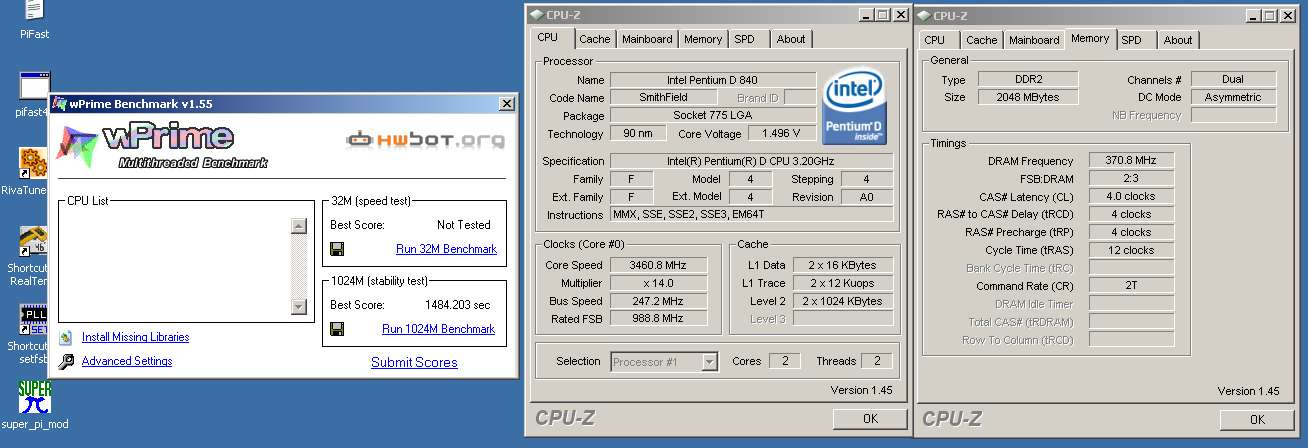Open the Shortcut to RealTemp icon
1308x448 pixels.
coord(33,241)
